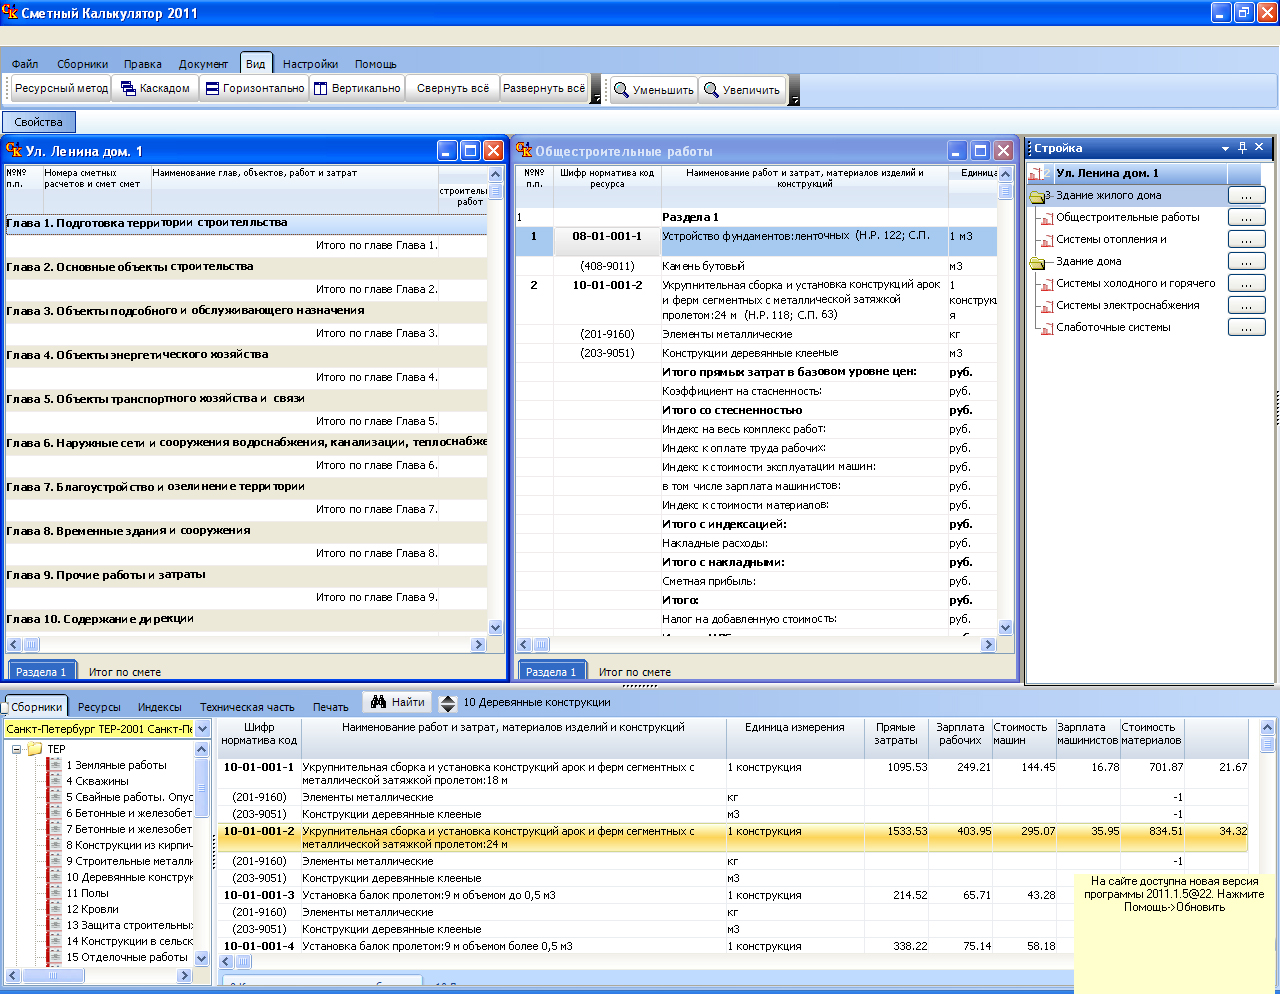Select 10-01-001-3 Установка балок row
This screenshot has height=994, width=1280.
point(732,895)
